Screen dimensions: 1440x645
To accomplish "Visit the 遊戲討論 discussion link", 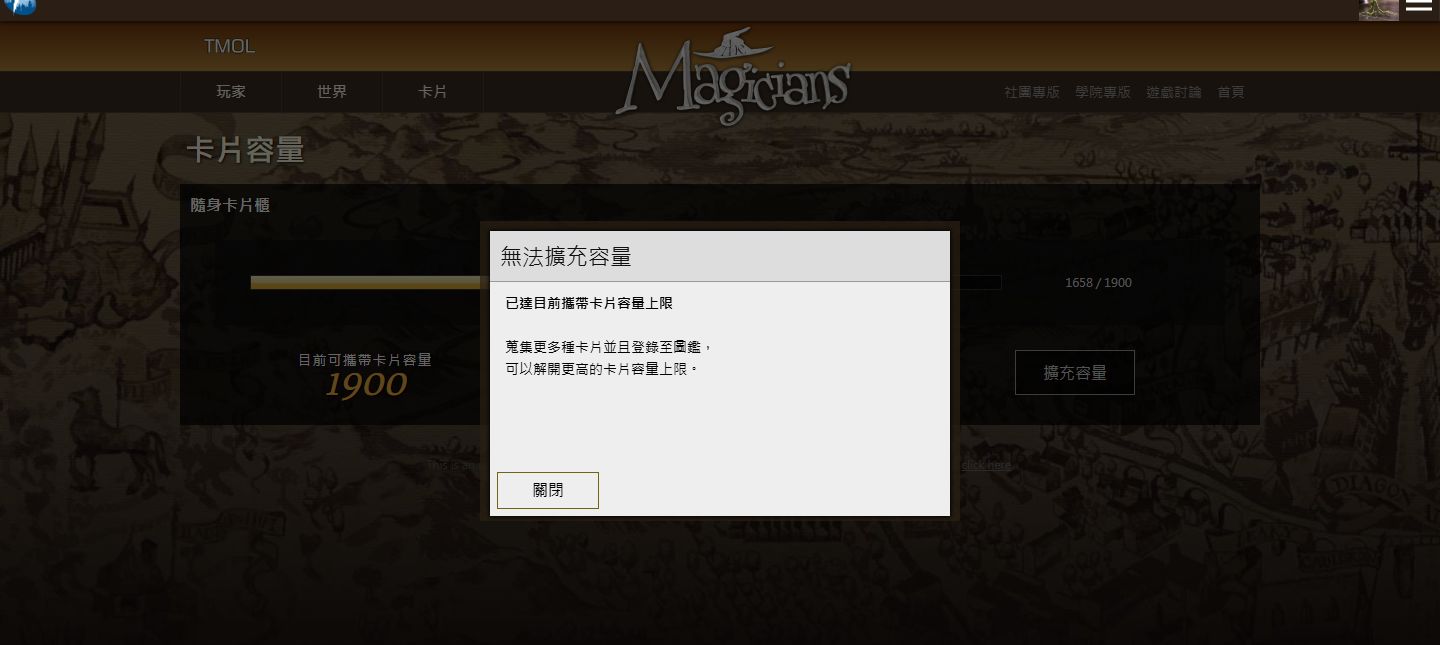I will (1174, 92).
